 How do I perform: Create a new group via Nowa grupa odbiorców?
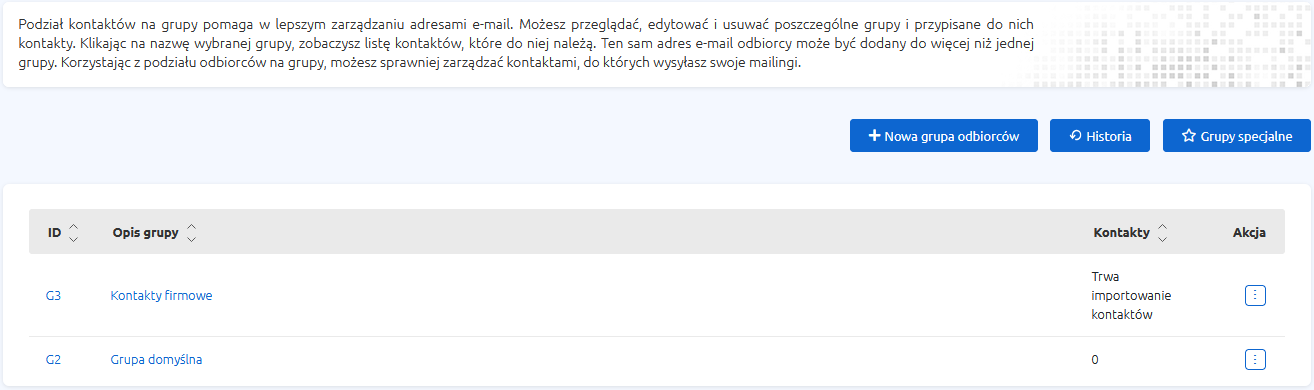(944, 136)
